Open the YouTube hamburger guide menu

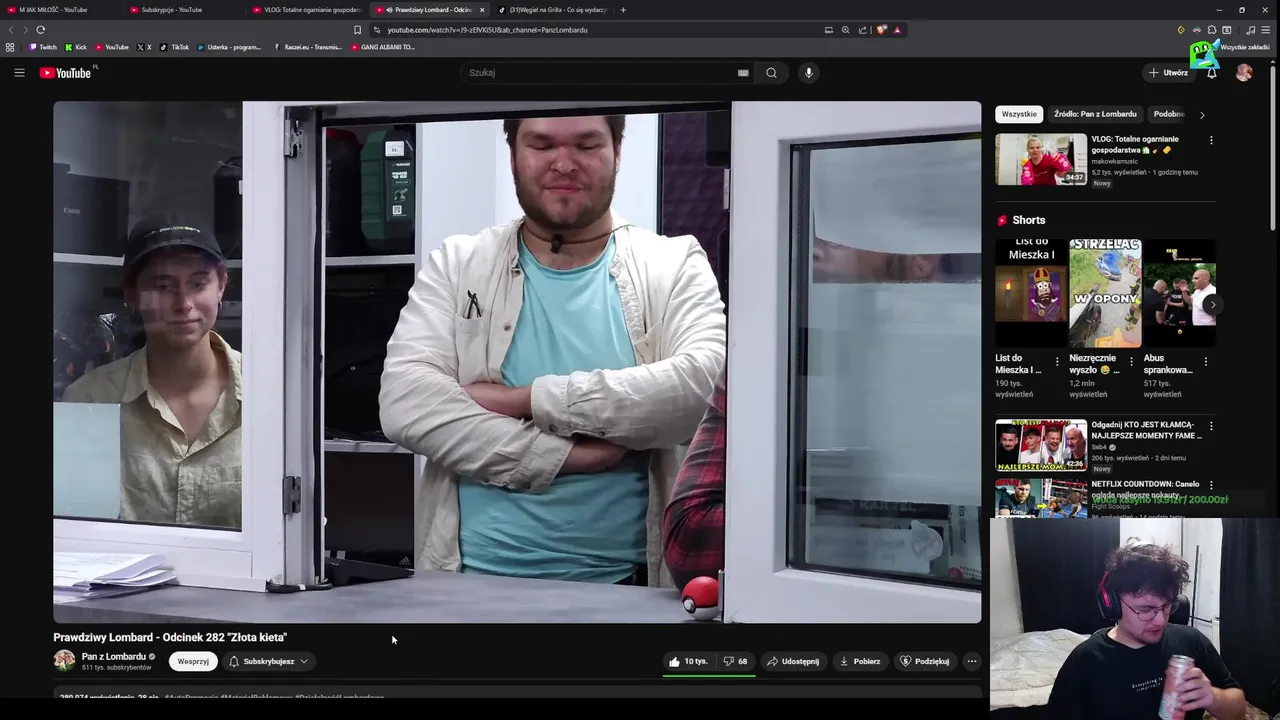(x=19, y=72)
